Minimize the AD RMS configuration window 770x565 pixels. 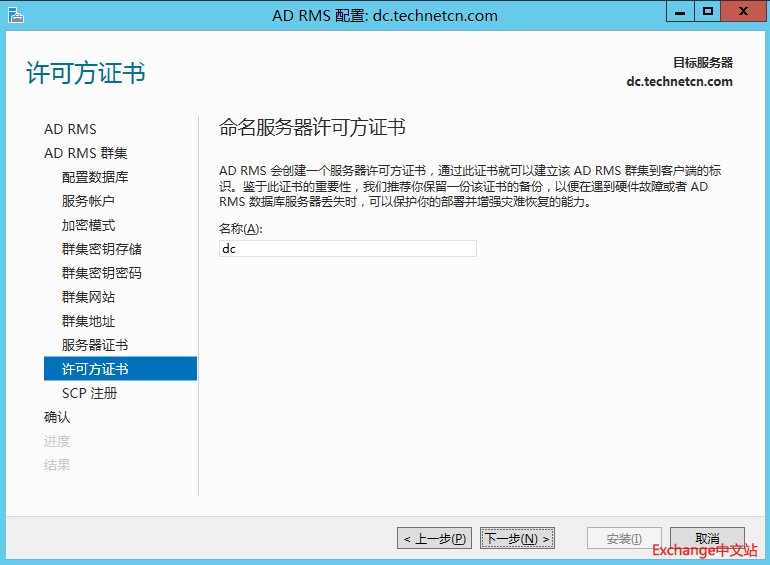click(x=680, y=12)
